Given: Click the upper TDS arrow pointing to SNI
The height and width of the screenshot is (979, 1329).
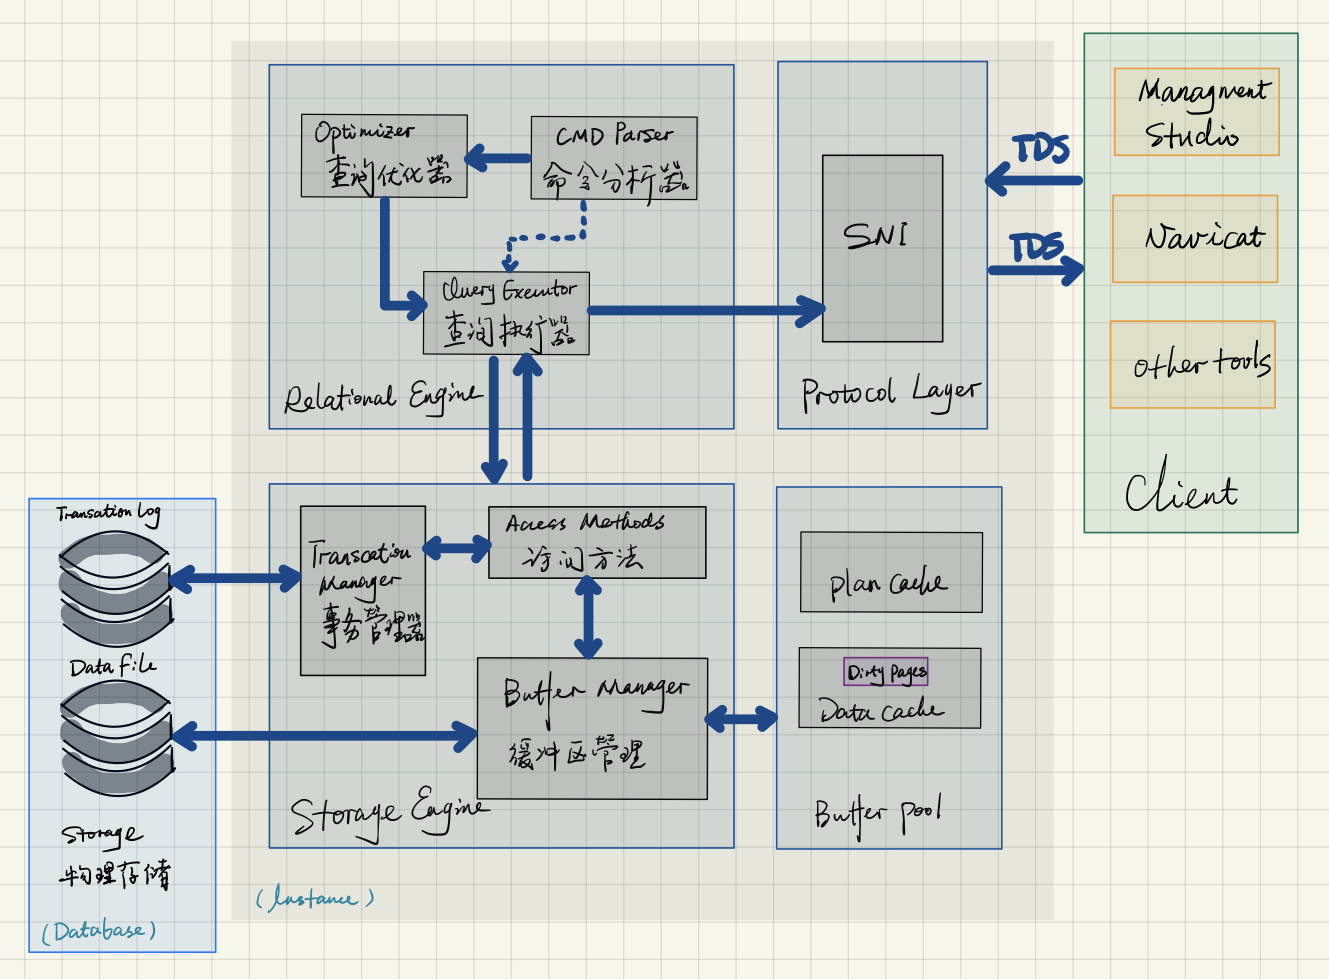Looking at the screenshot, I should [1035, 181].
